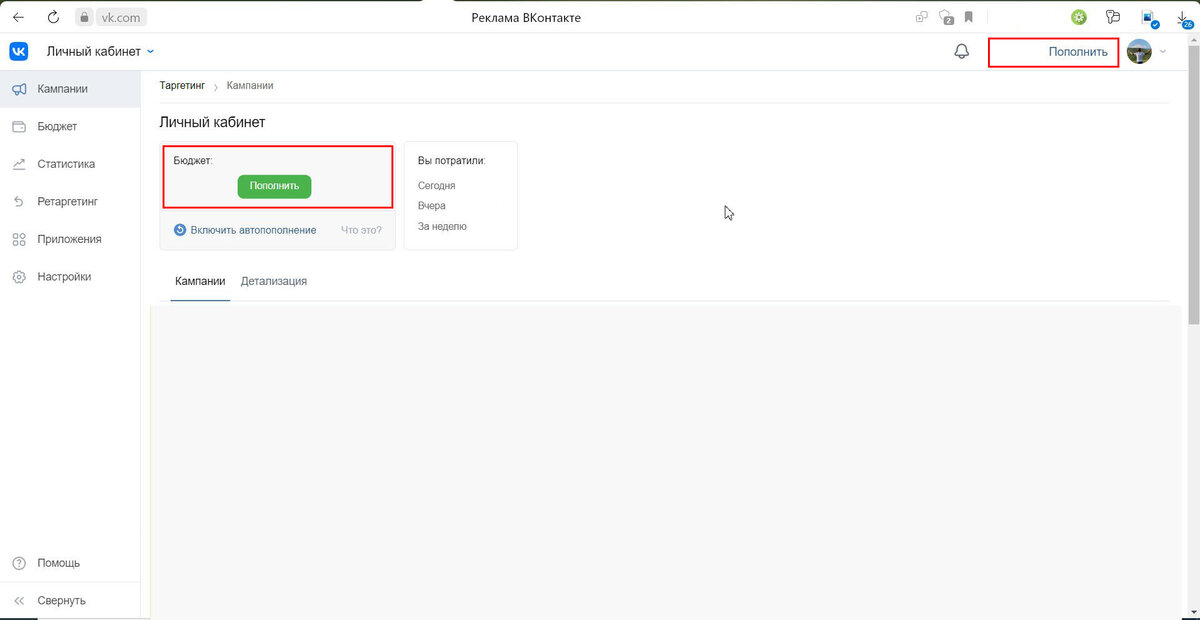Click the Бюджет: label in the budget card
Viewport: 1200px width, 620px height.
pos(193,160)
